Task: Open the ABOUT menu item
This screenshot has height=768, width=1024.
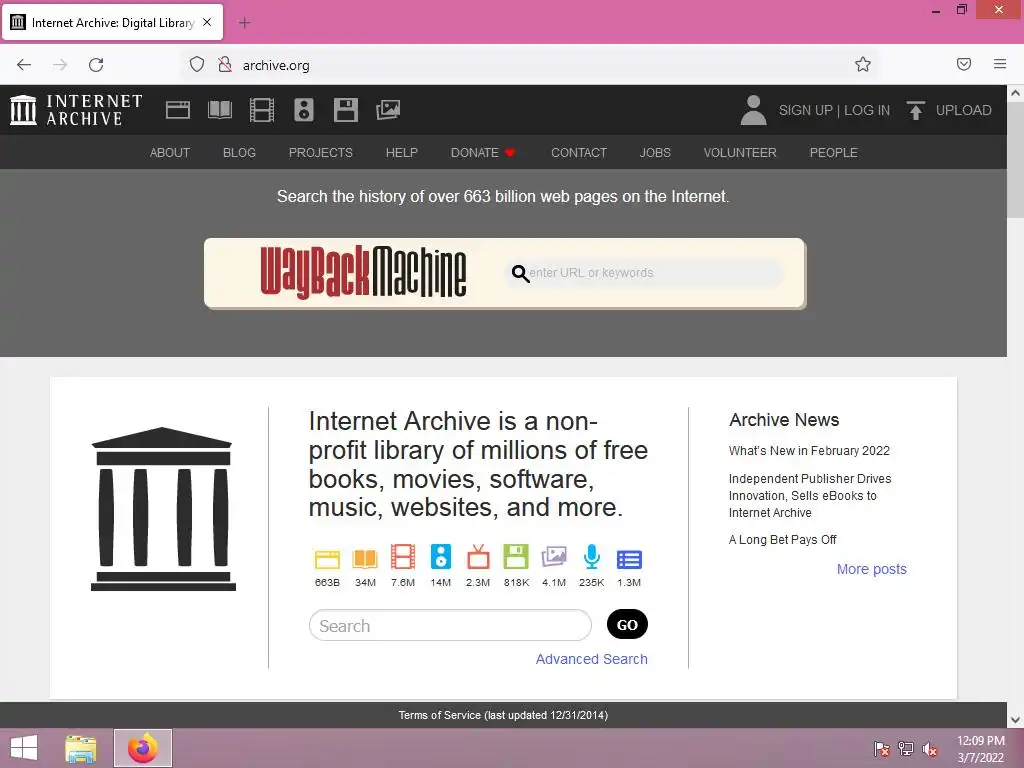Action: [x=170, y=153]
